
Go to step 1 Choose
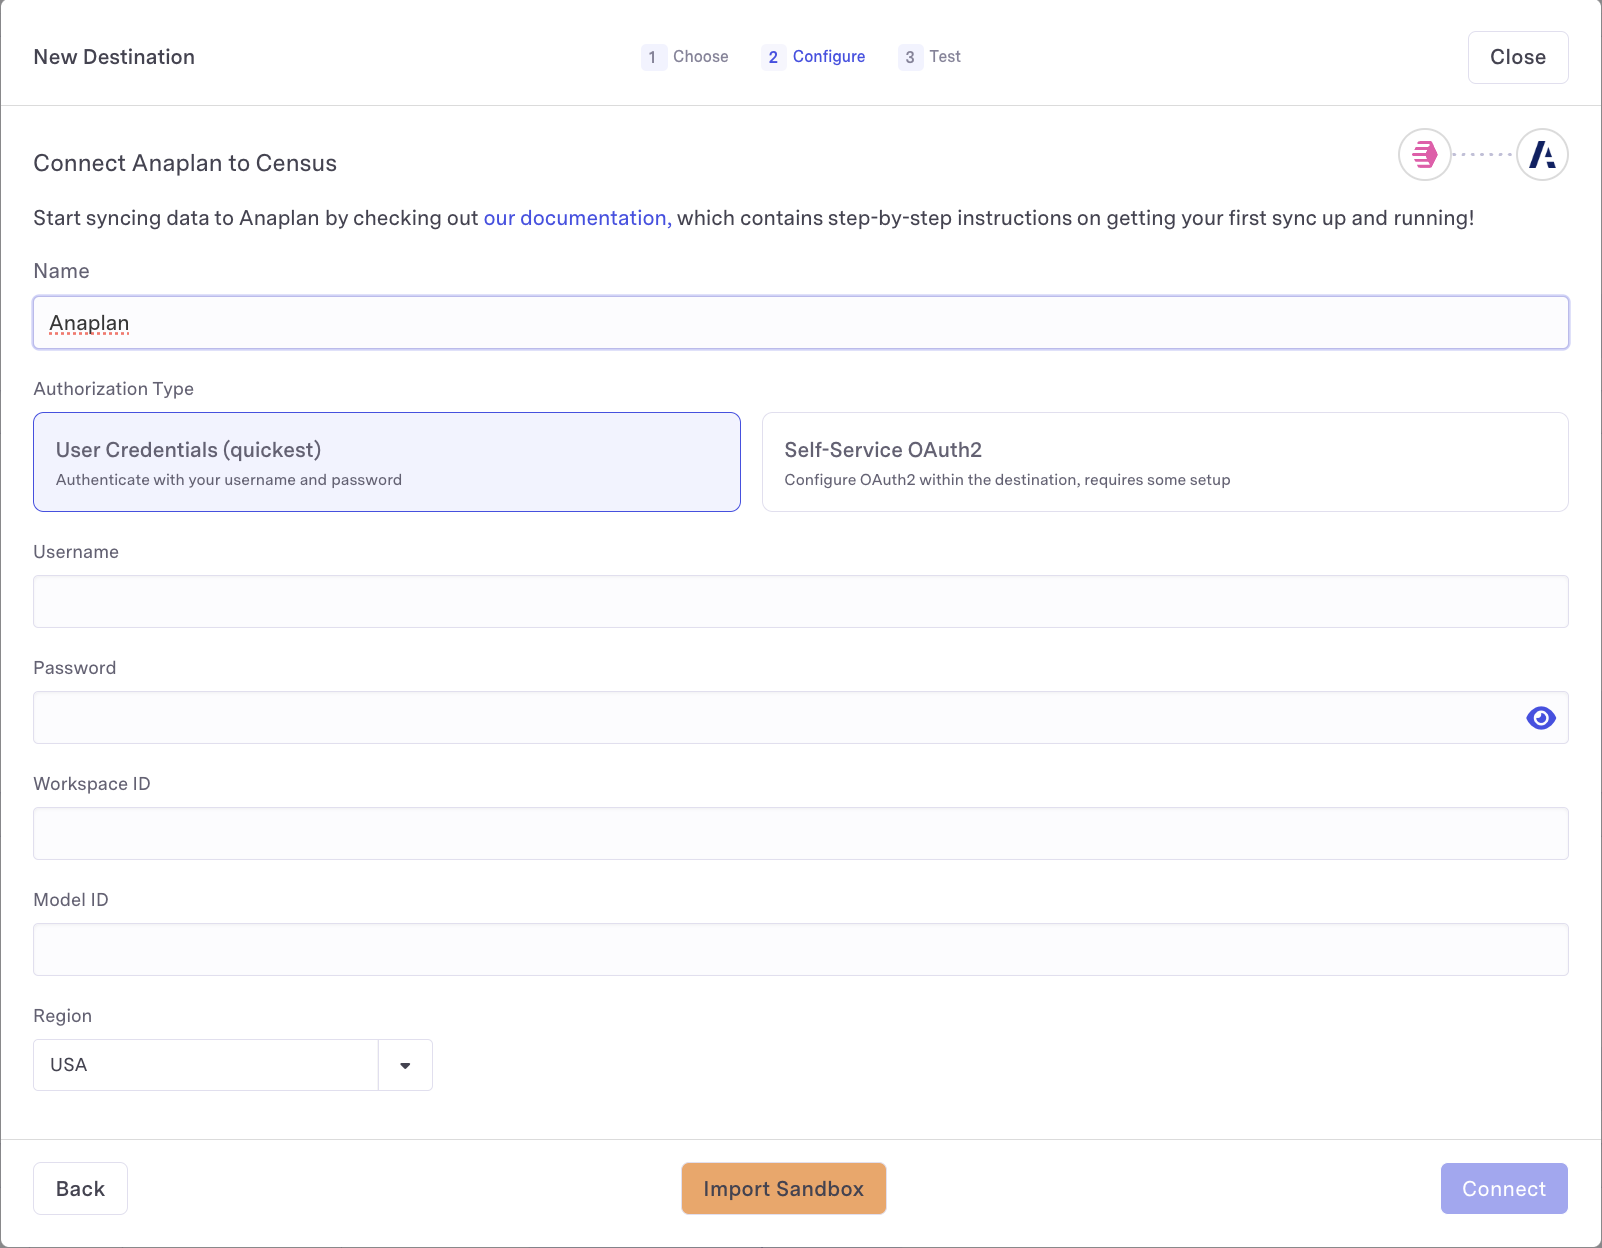click(x=686, y=57)
